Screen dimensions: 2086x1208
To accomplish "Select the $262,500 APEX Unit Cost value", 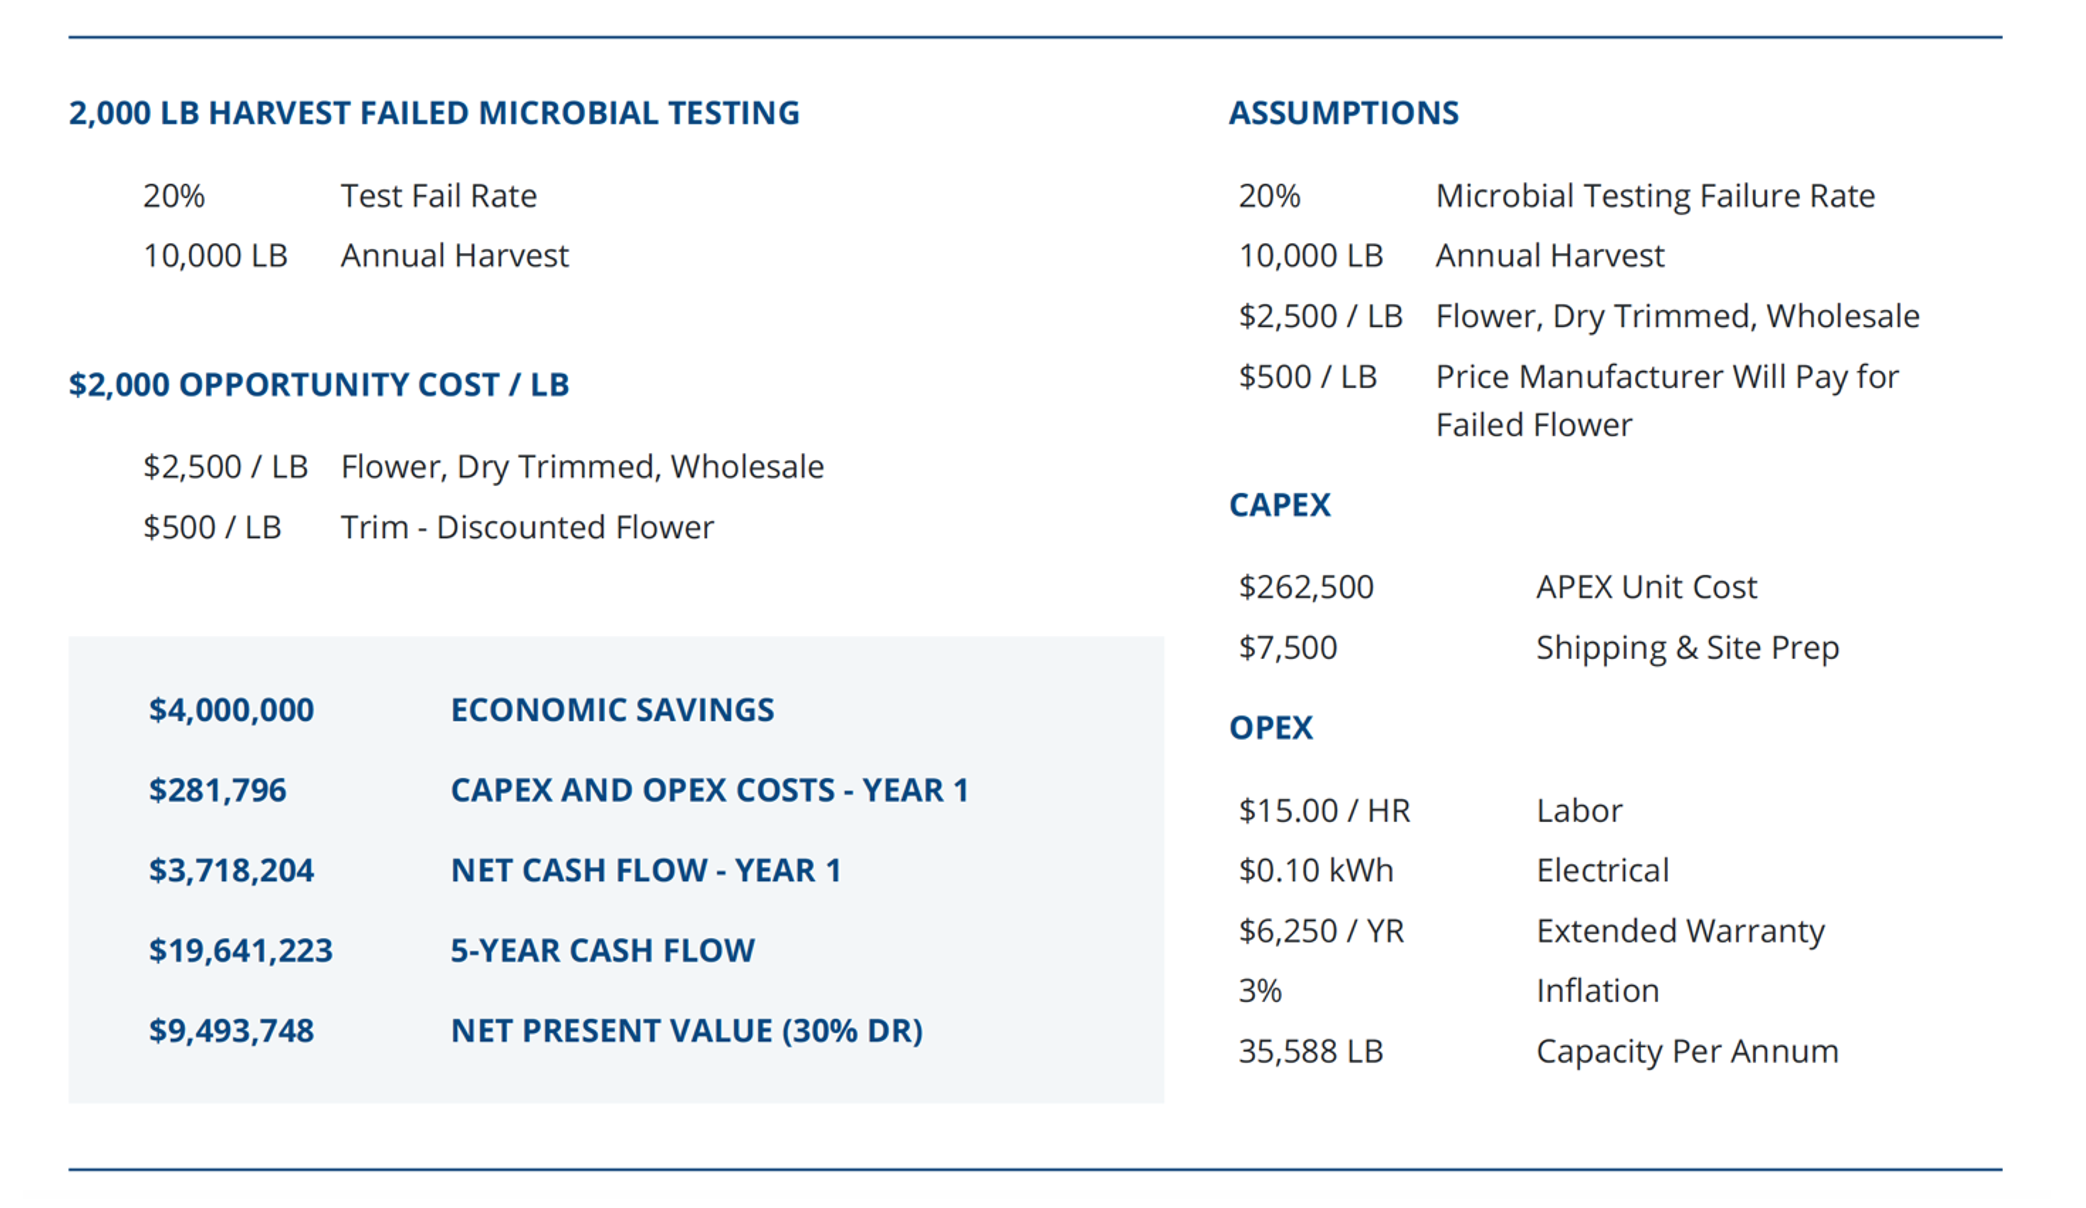I will [1306, 587].
